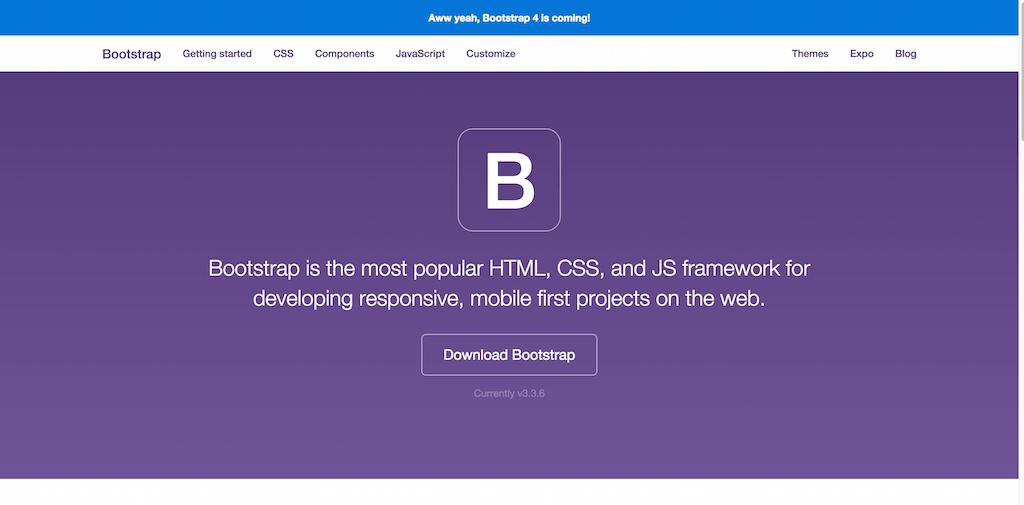Click the large Bootstrap B logo
Image resolution: width=1024 pixels, height=505 pixels.
[x=509, y=180]
